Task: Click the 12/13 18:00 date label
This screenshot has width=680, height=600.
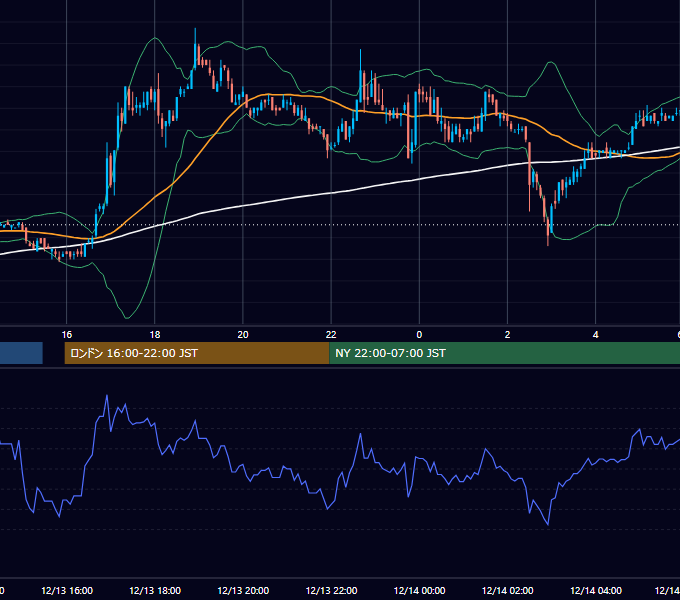Action: pos(155,590)
